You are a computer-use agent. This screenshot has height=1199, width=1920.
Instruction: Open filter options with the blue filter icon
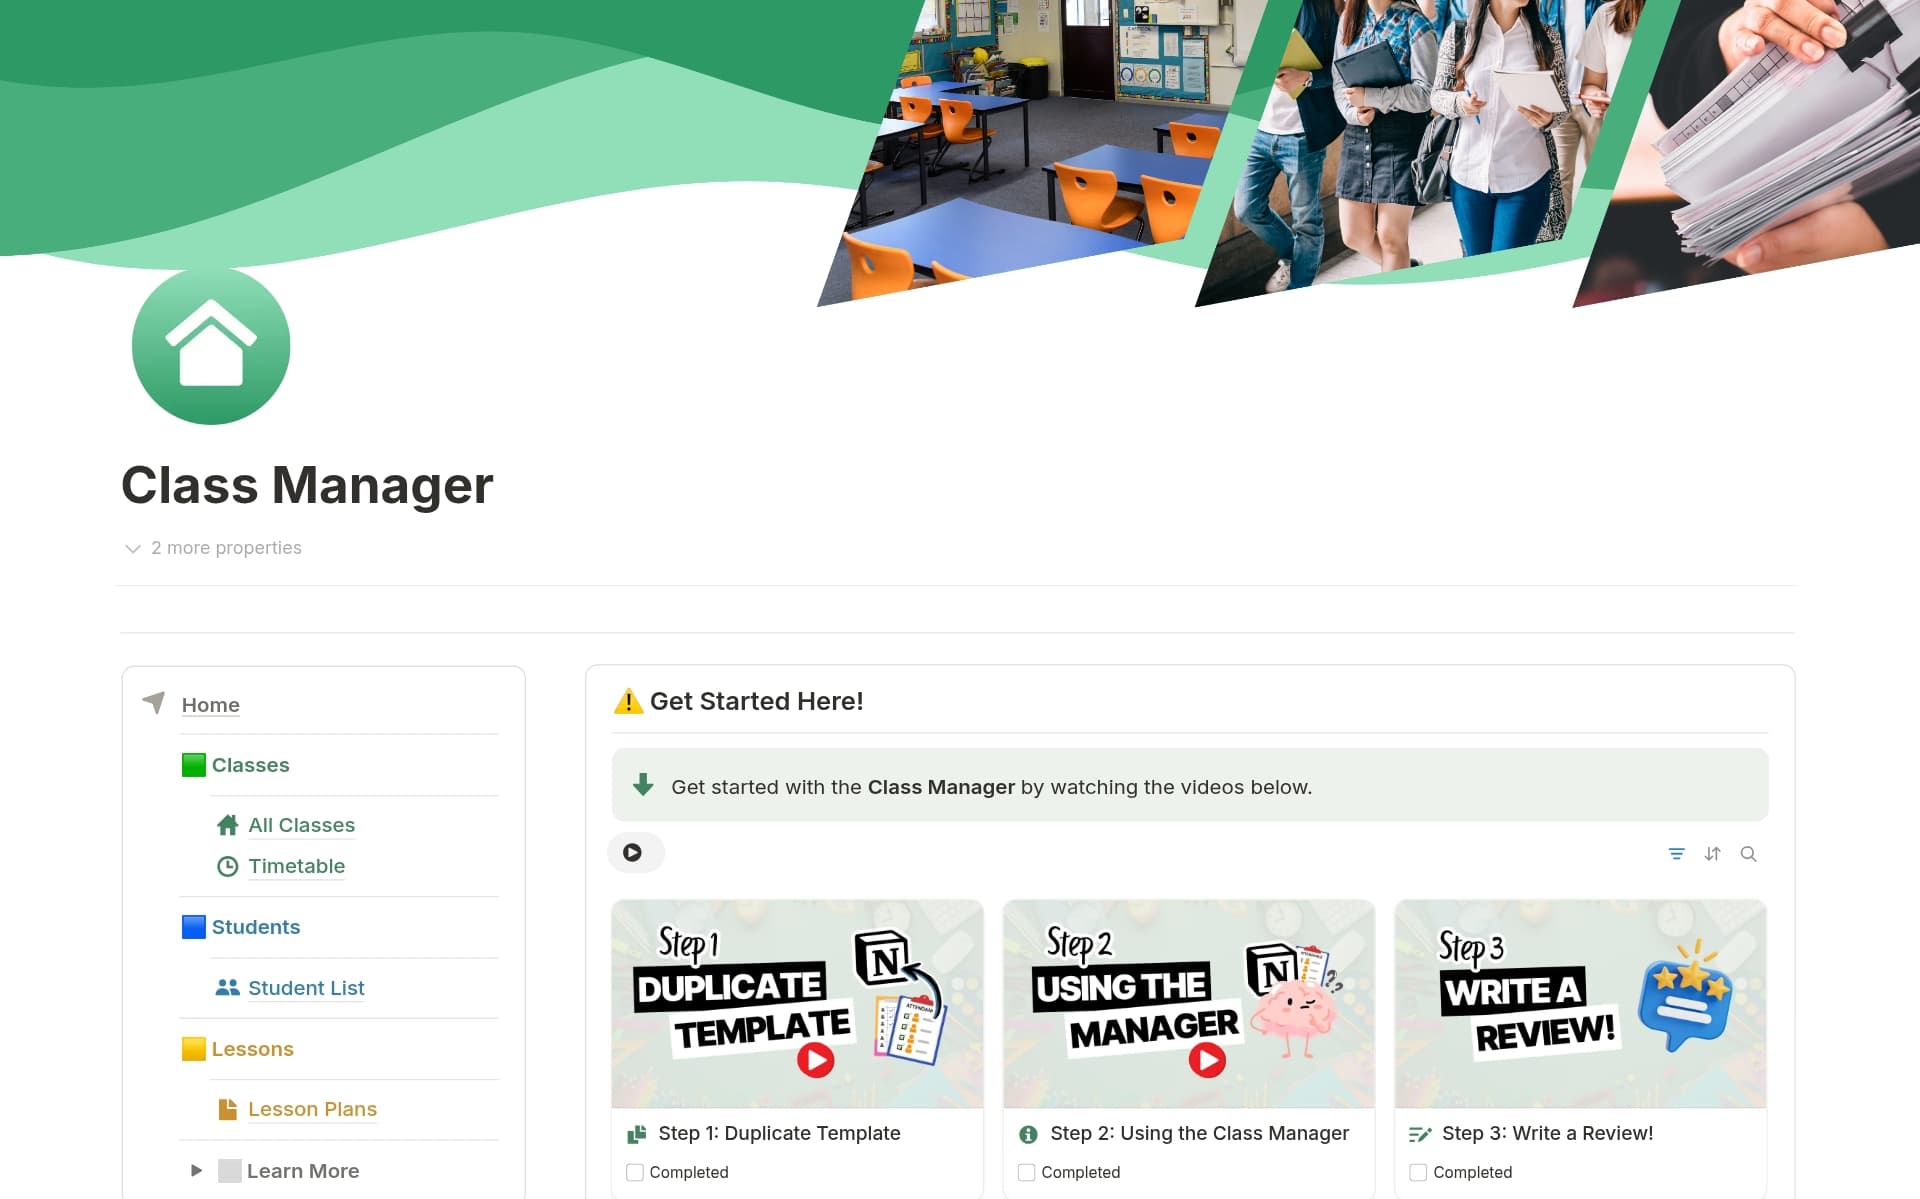coord(1677,853)
